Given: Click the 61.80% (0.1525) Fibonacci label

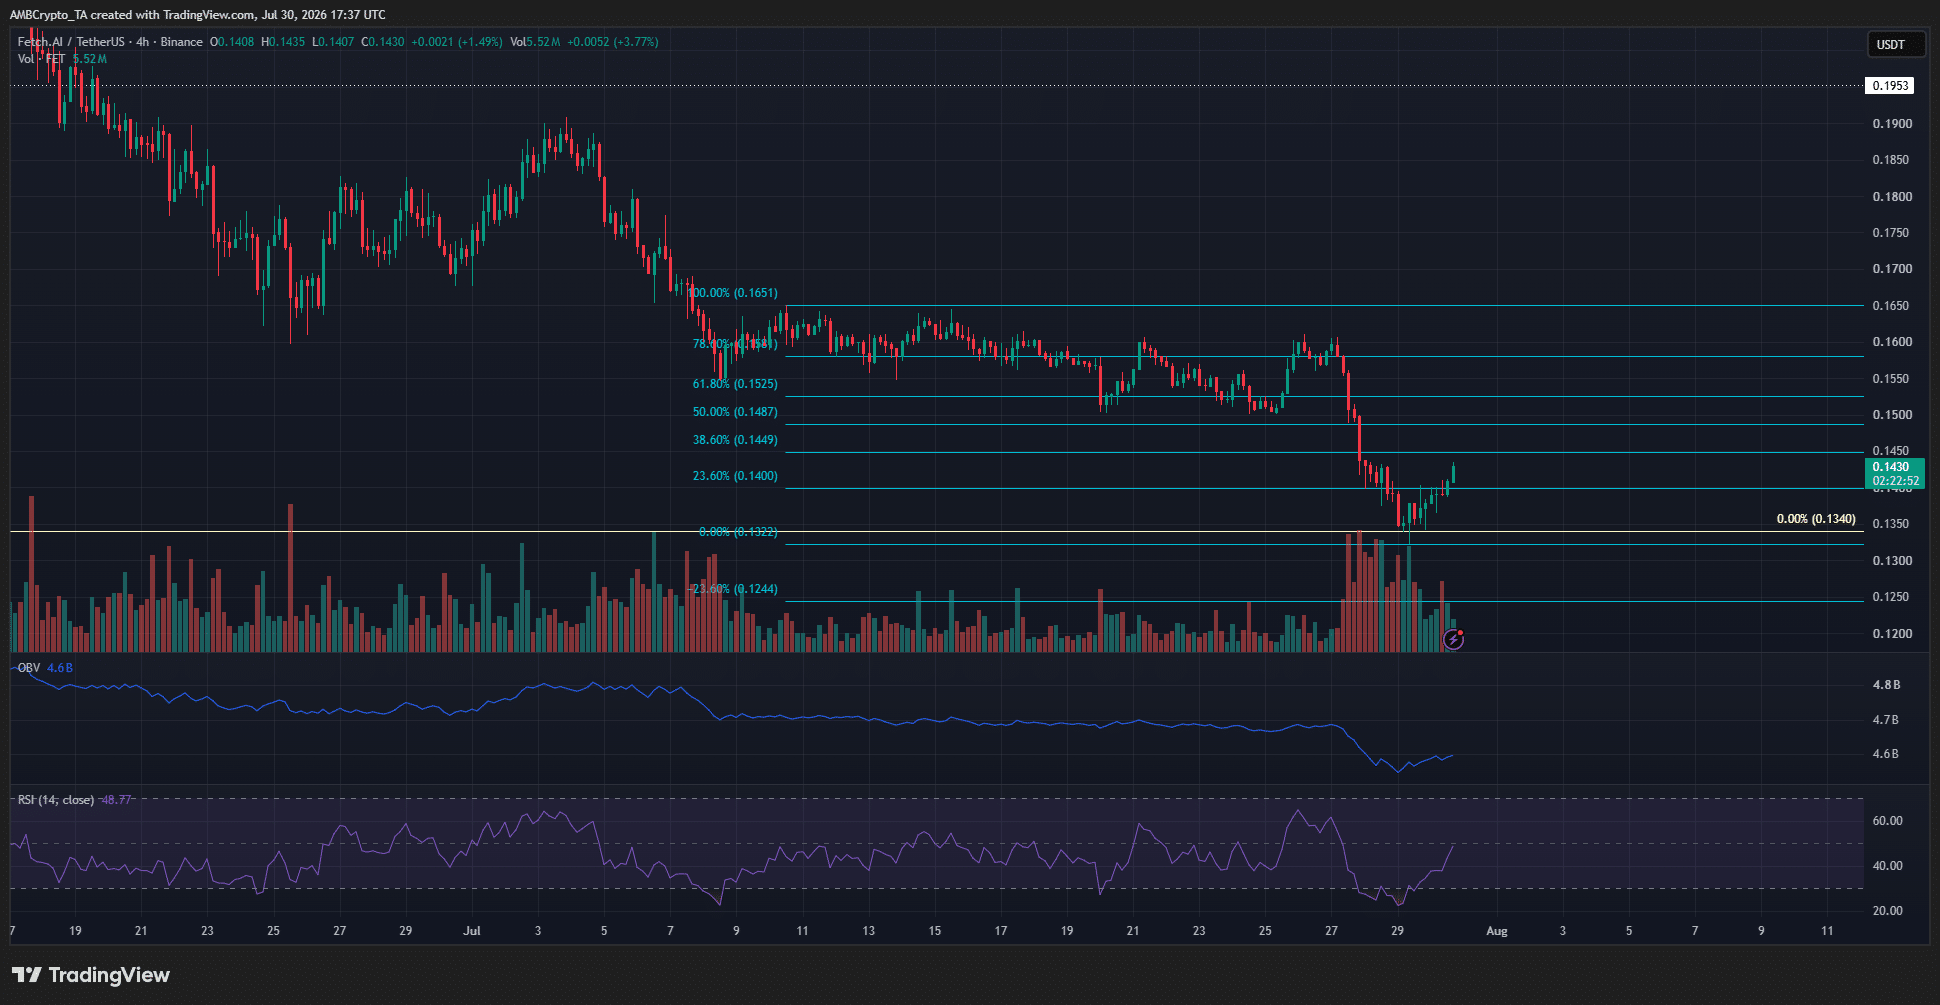Looking at the screenshot, I should [735, 384].
